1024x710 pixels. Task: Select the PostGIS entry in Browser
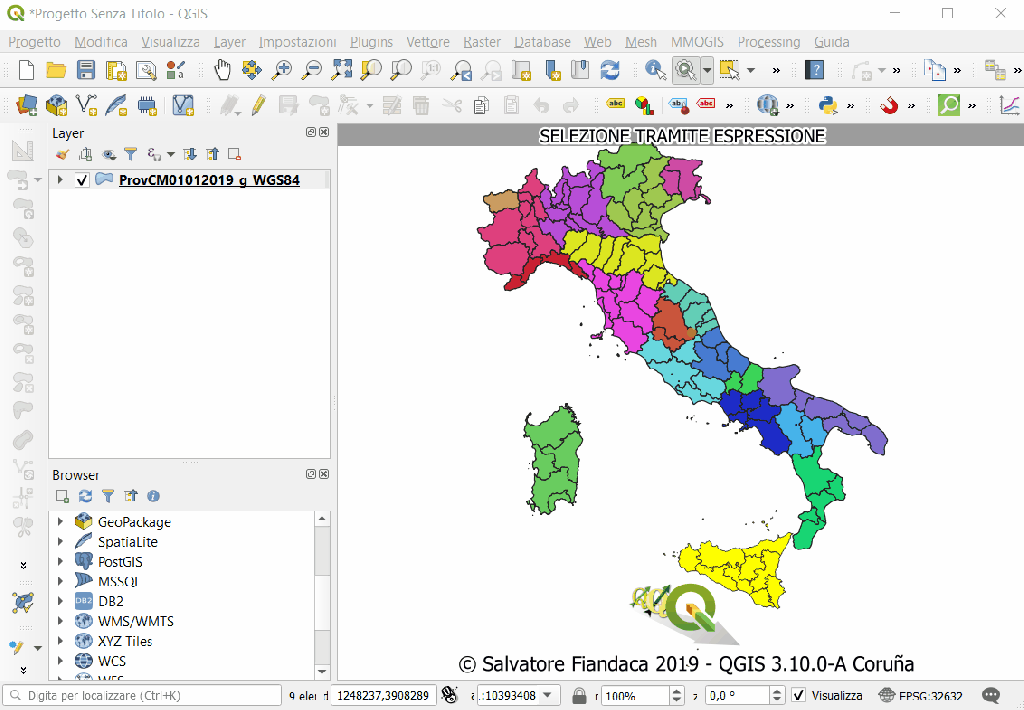pos(120,562)
